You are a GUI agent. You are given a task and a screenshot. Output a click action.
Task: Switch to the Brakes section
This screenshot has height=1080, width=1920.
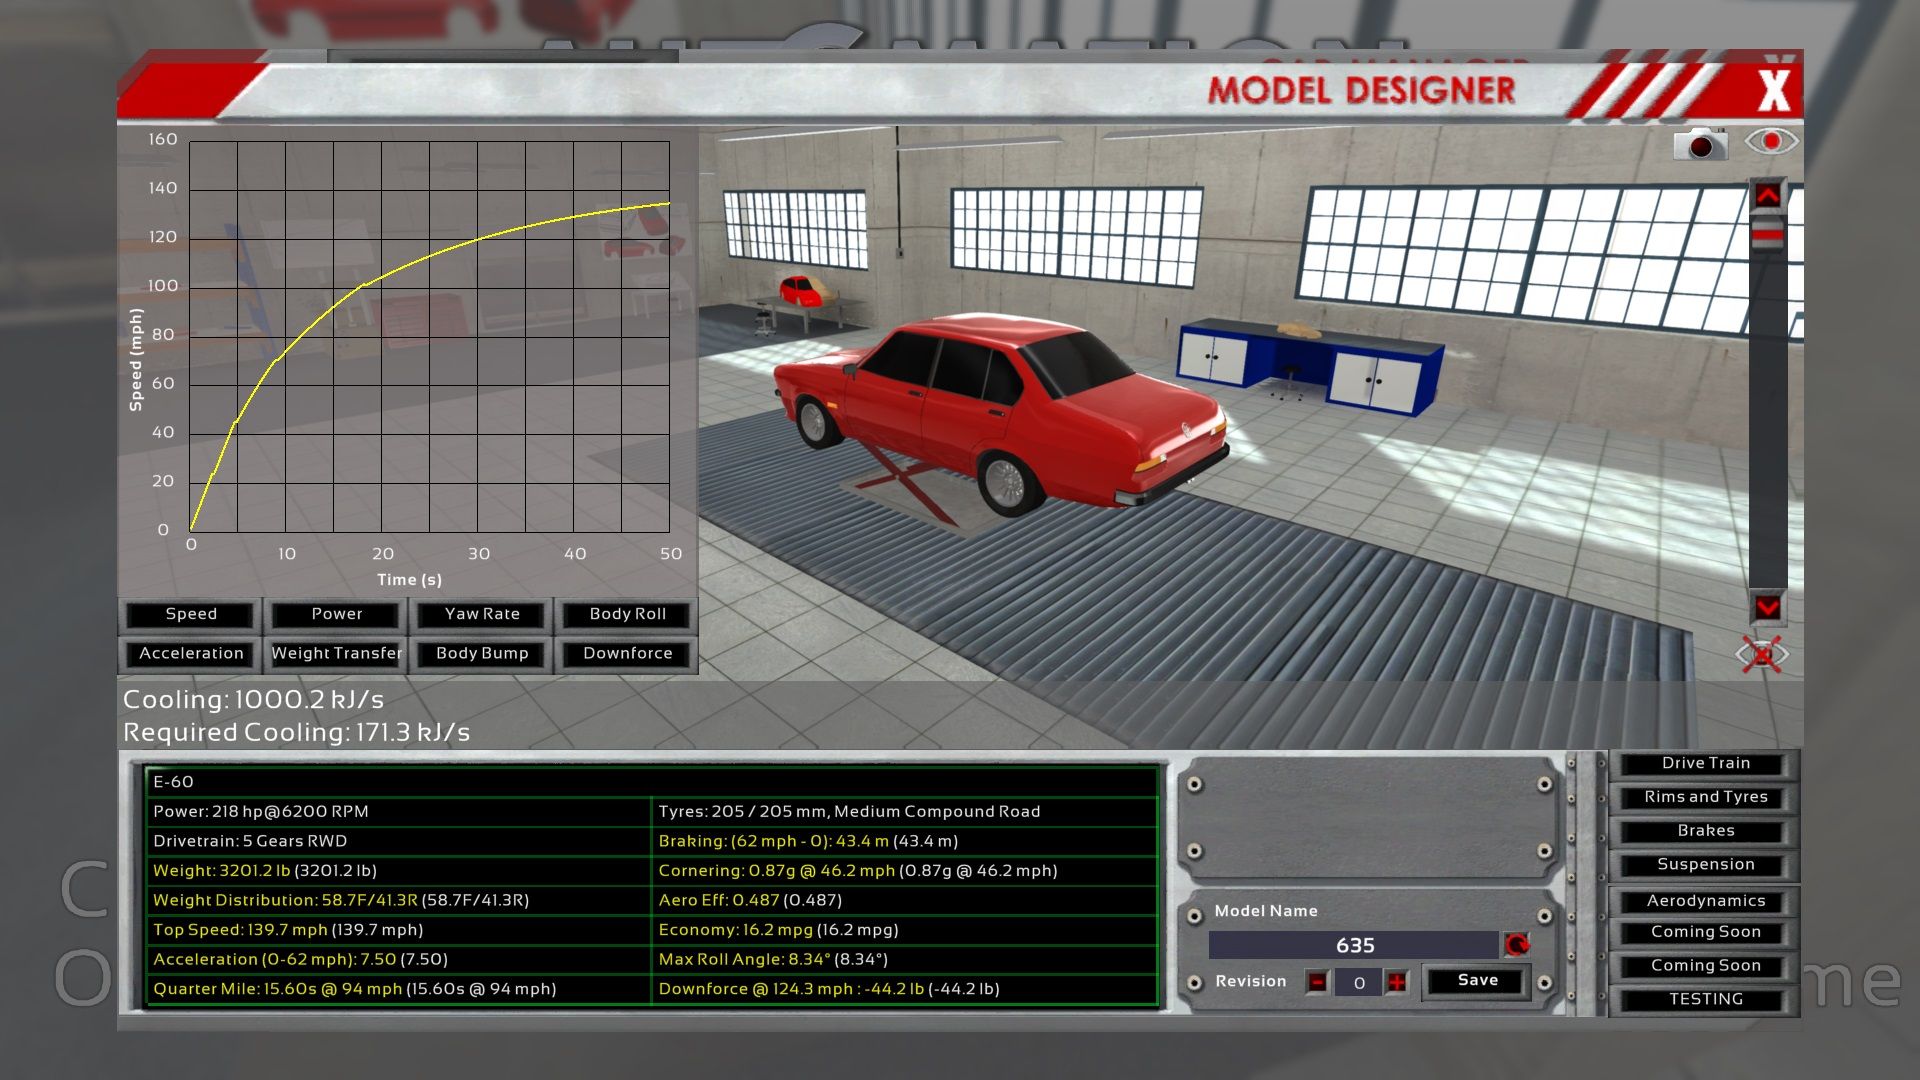click(1705, 831)
